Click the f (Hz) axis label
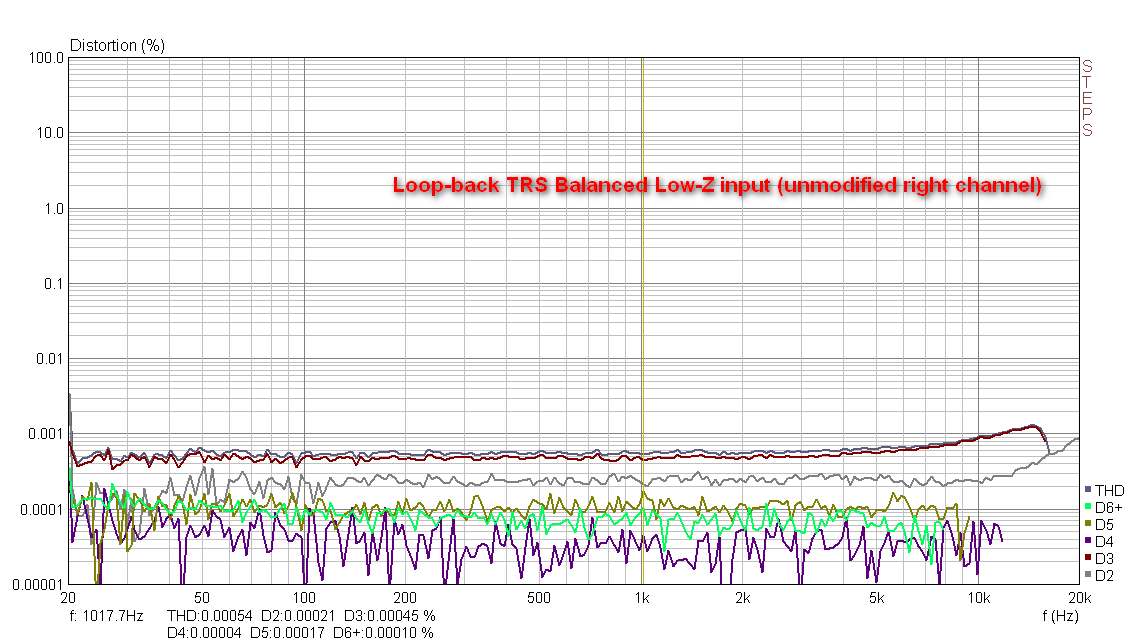 point(1060,616)
